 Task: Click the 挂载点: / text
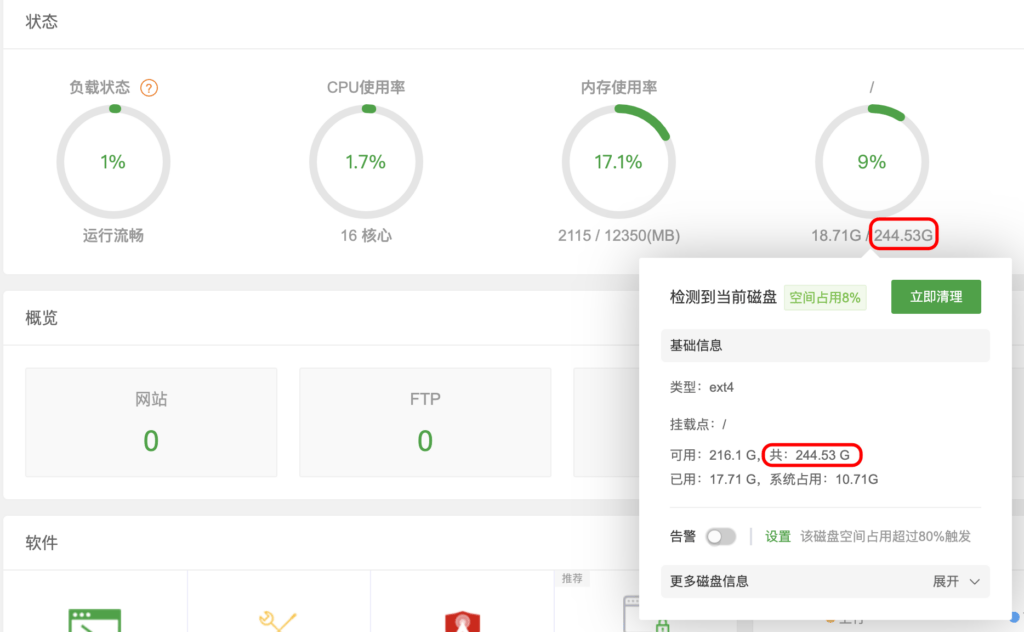[698, 424]
